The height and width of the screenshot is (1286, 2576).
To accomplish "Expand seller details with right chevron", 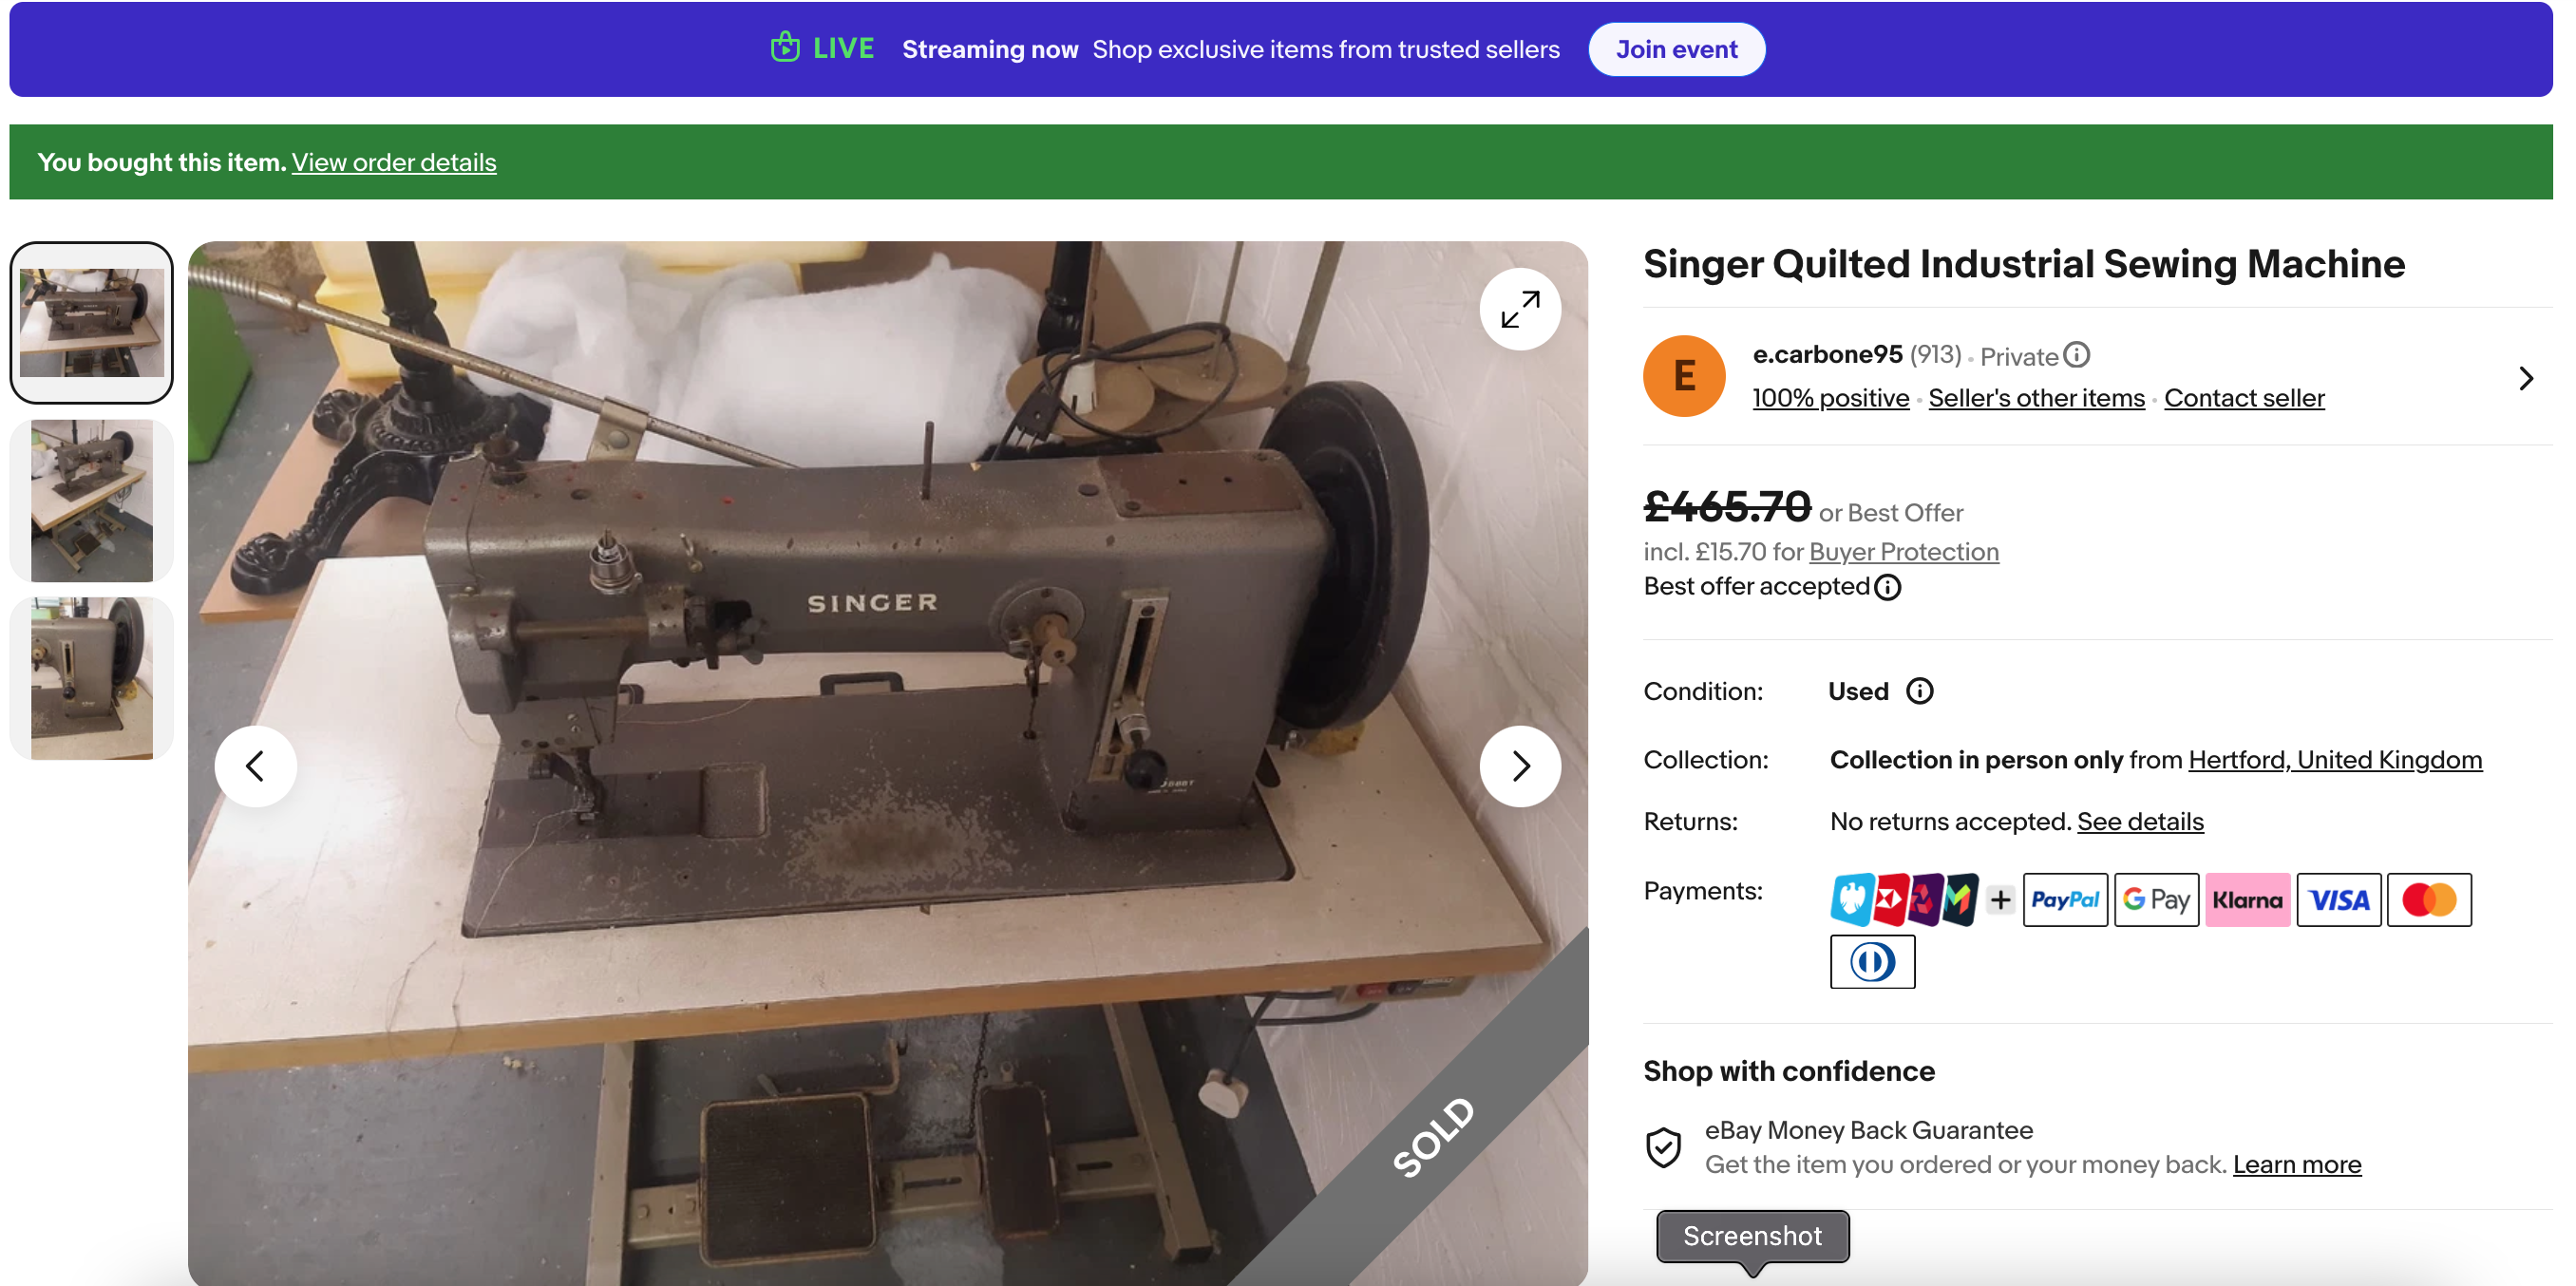I will coord(2526,378).
